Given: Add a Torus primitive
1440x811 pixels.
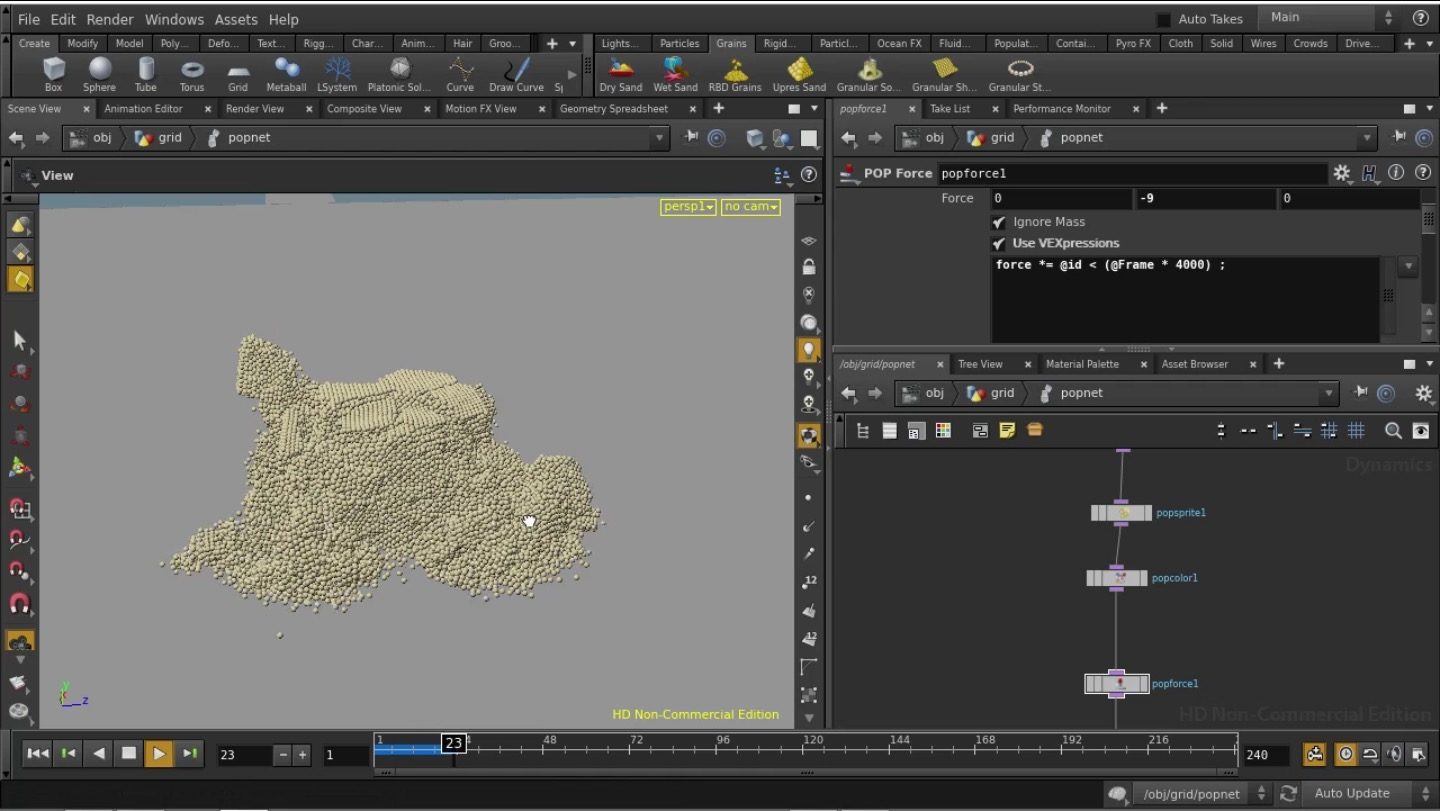Looking at the screenshot, I should pos(192,74).
